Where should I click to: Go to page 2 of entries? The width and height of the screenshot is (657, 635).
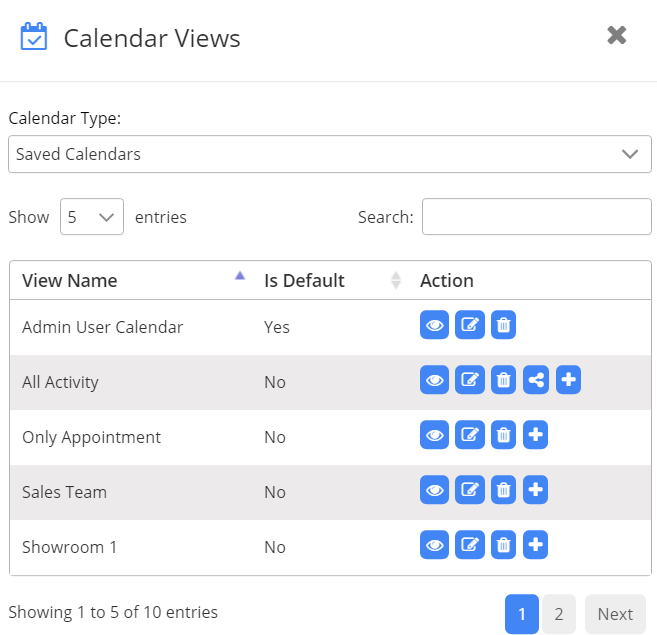coord(558,614)
